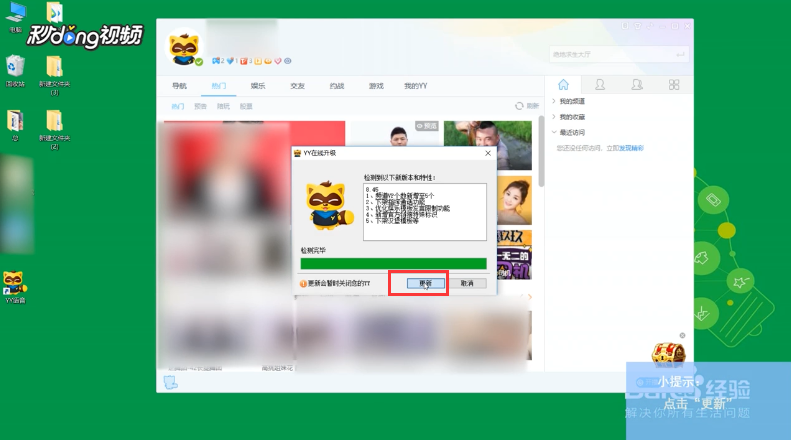The width and height of the screenshot is (791, 440).
Task: Click the skin icon in YY title bar
Action: [x=638, y=26]
